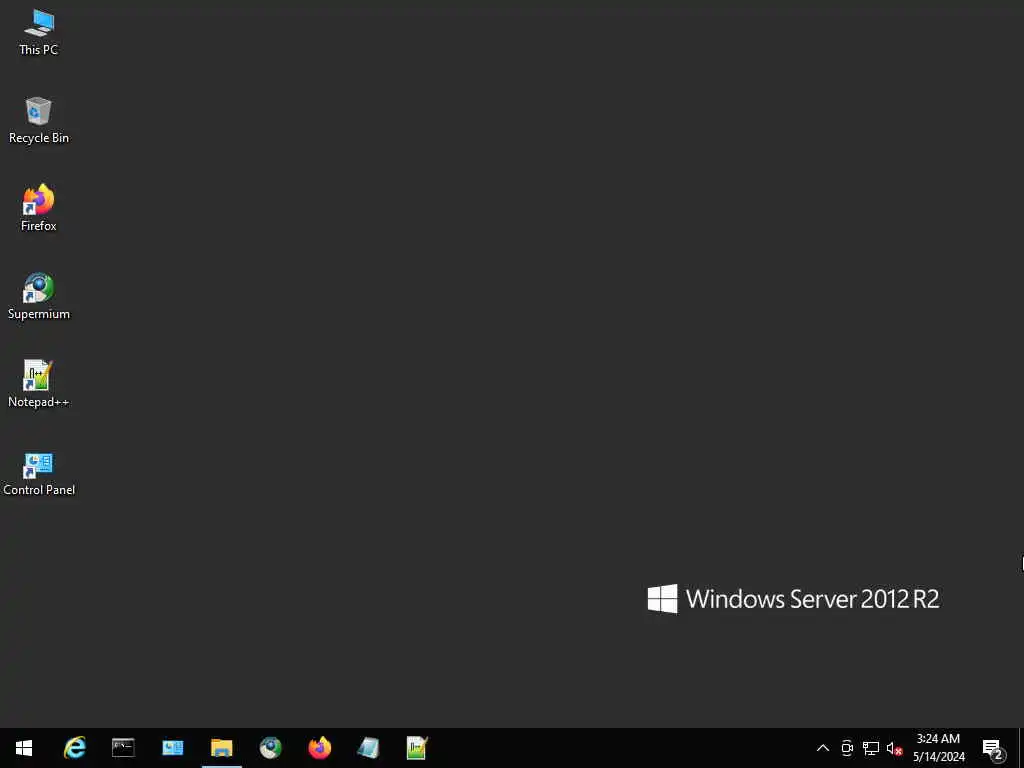Open the blue notebook app on the taskbar
1024x768 pixels.
pos(368,748)
